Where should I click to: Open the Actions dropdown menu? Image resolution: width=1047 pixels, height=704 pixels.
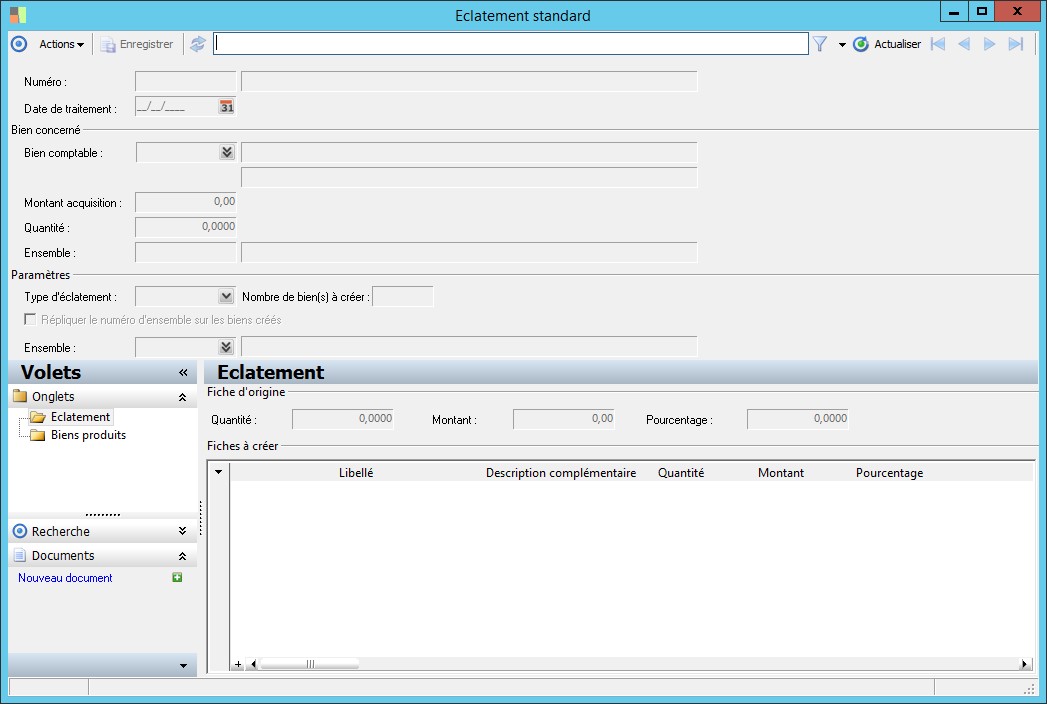(x=61, y=44)
